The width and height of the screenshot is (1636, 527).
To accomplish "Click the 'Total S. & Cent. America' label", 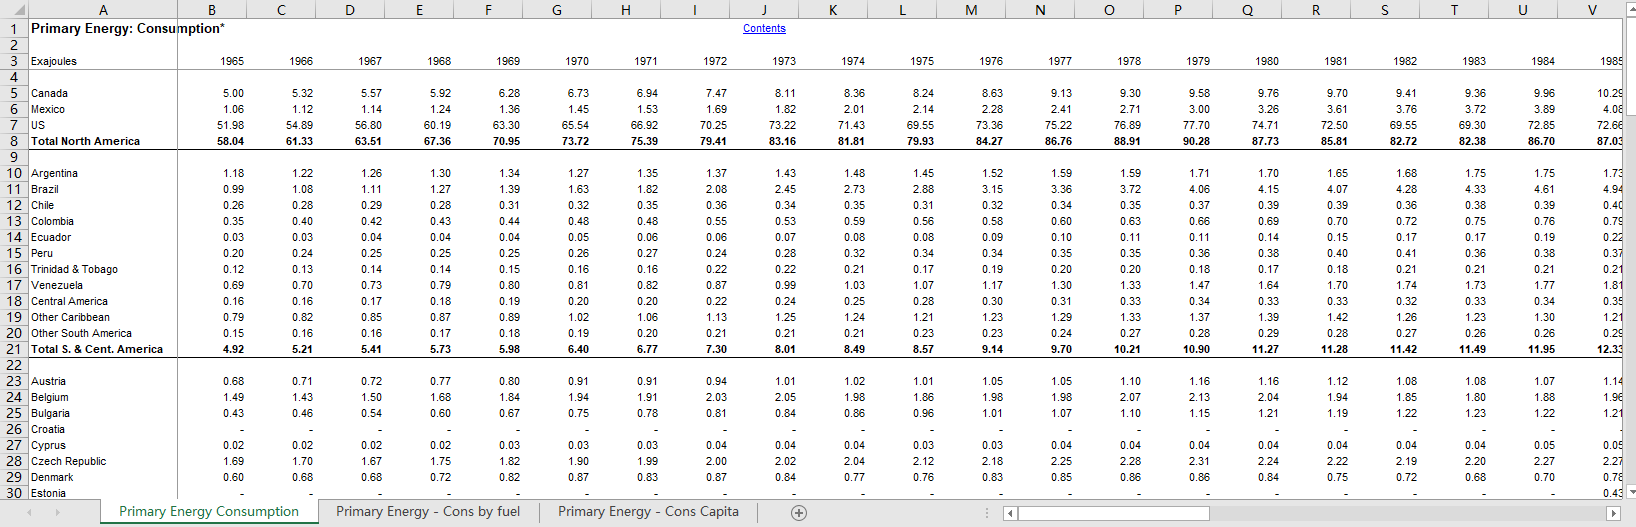I will click(x=97, y=349).
